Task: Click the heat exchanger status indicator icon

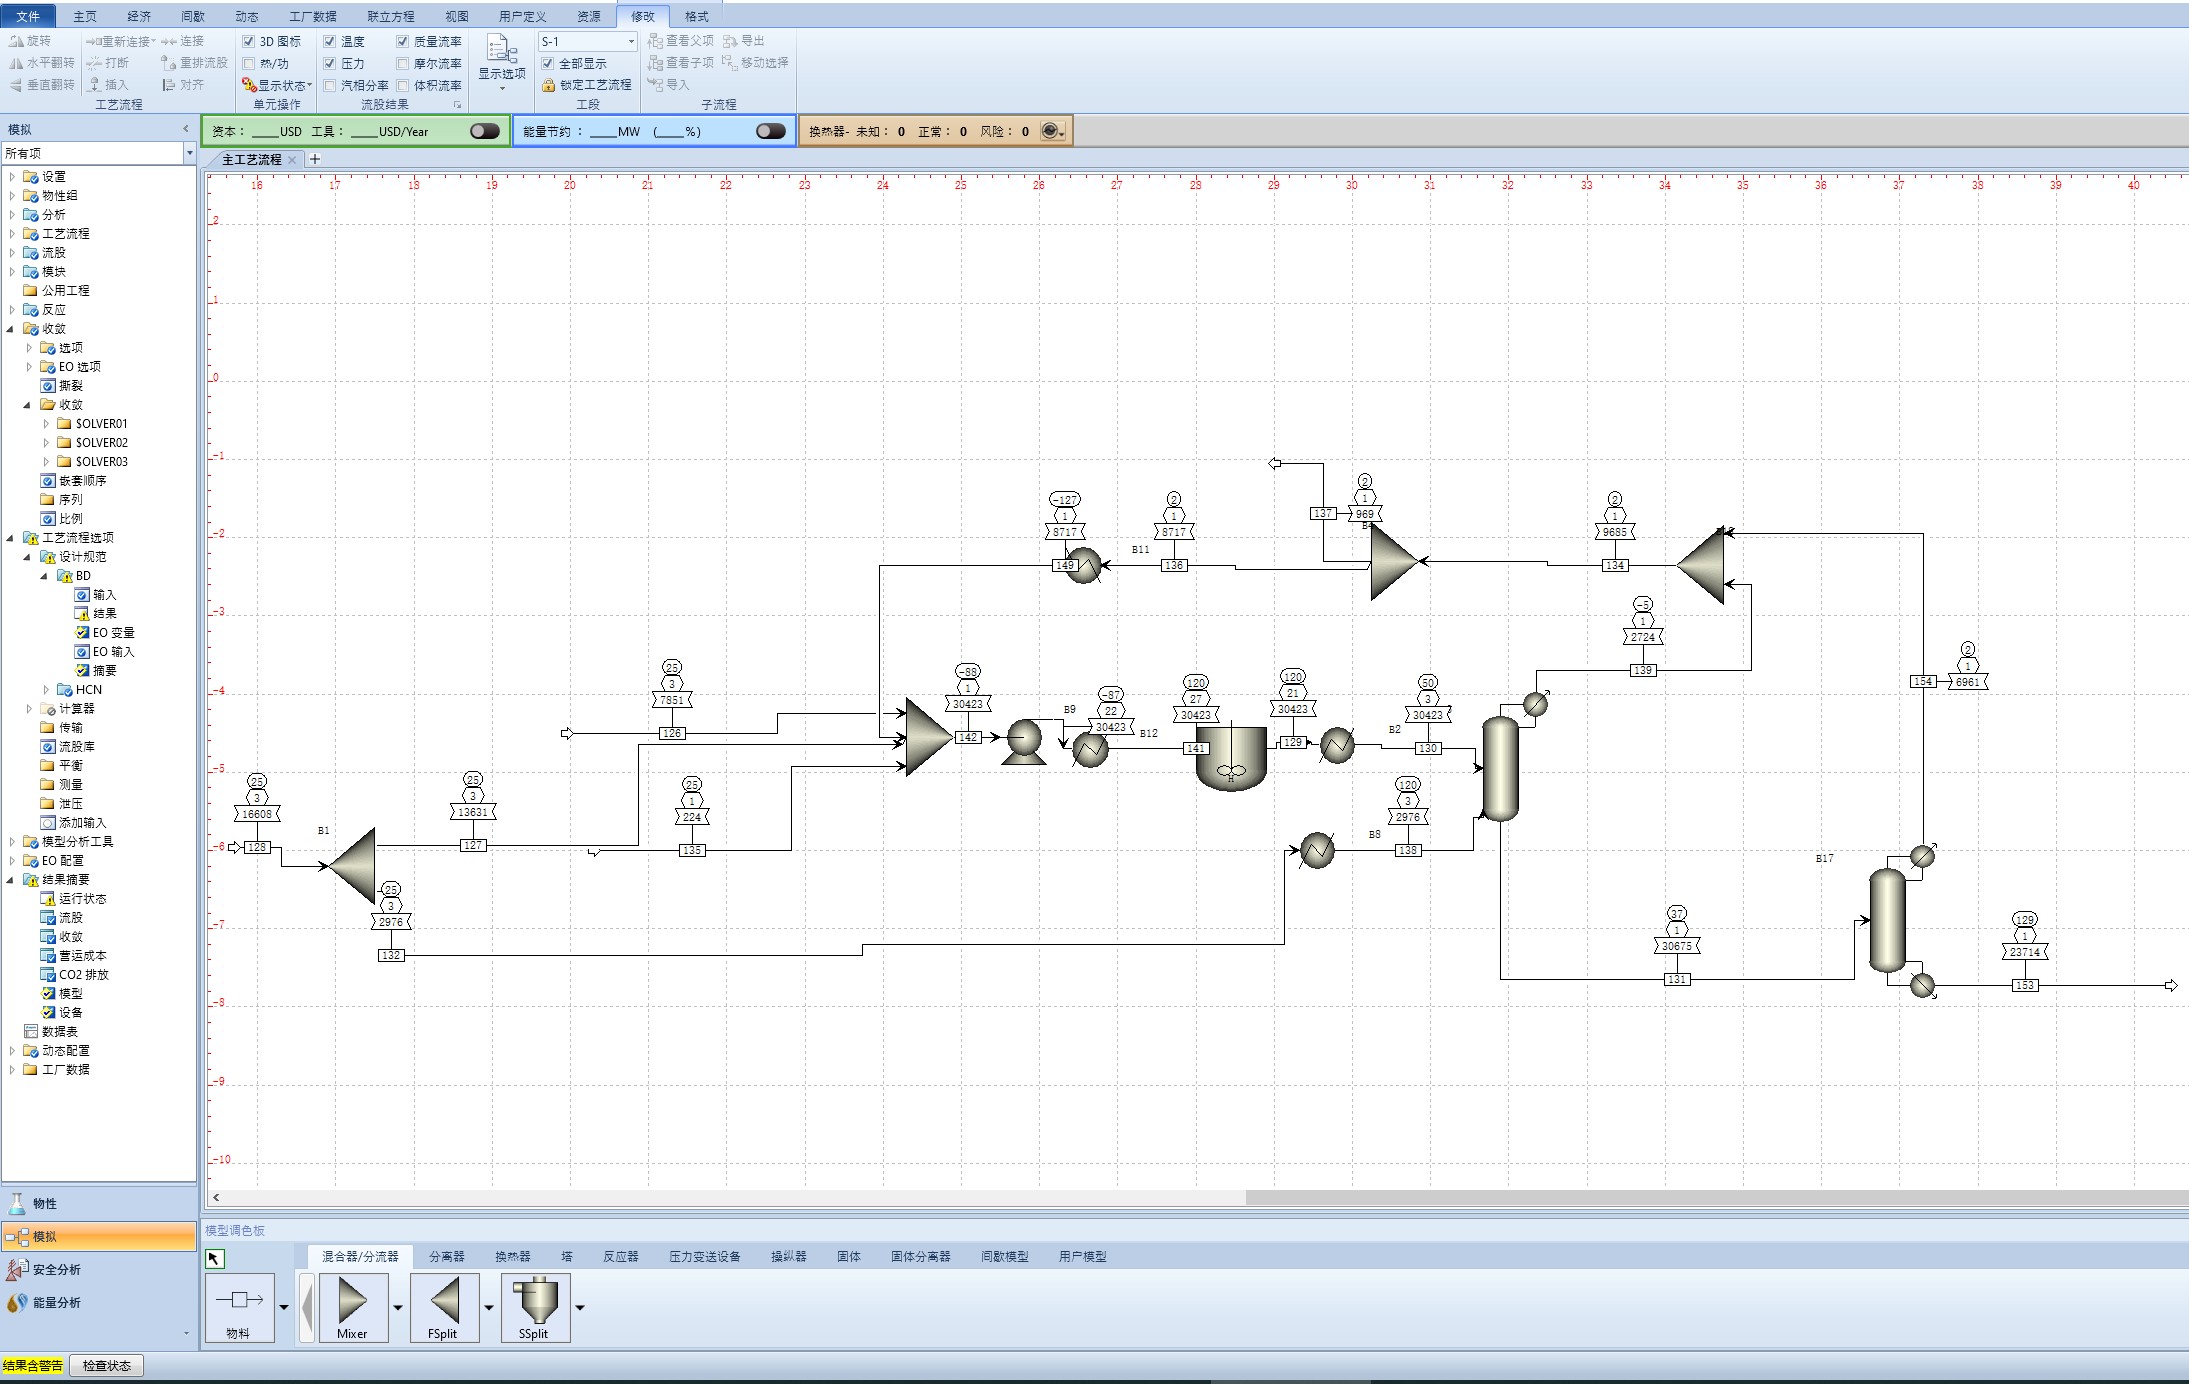Action: click(x=1051, y=131)
